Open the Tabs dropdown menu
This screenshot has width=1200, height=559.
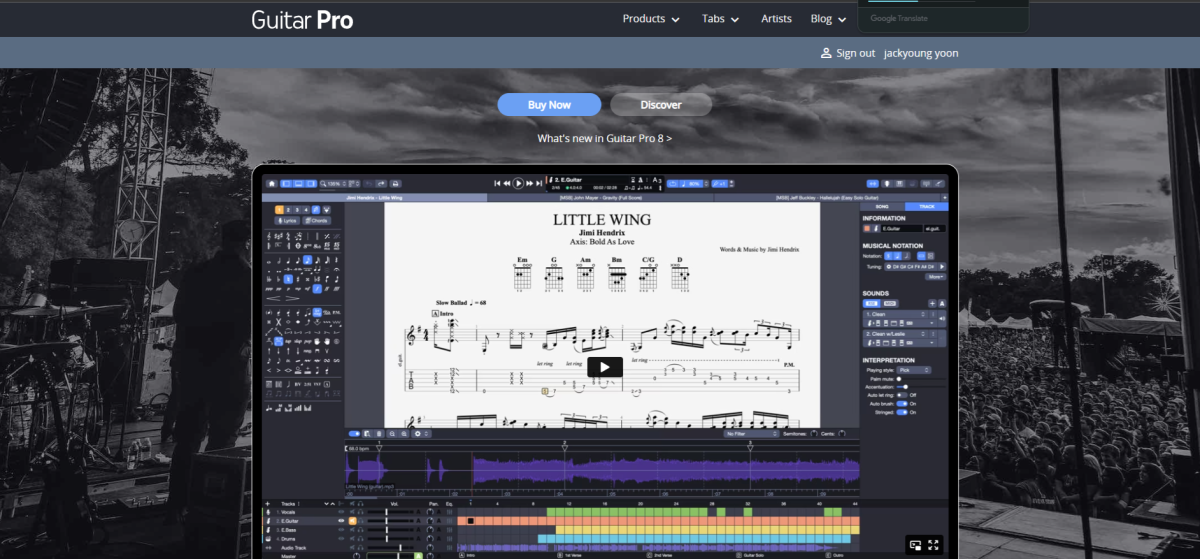tap(721, 19)
